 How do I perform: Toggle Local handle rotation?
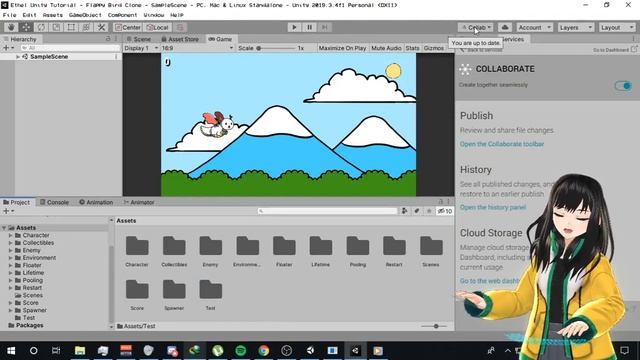pos(158,27)
